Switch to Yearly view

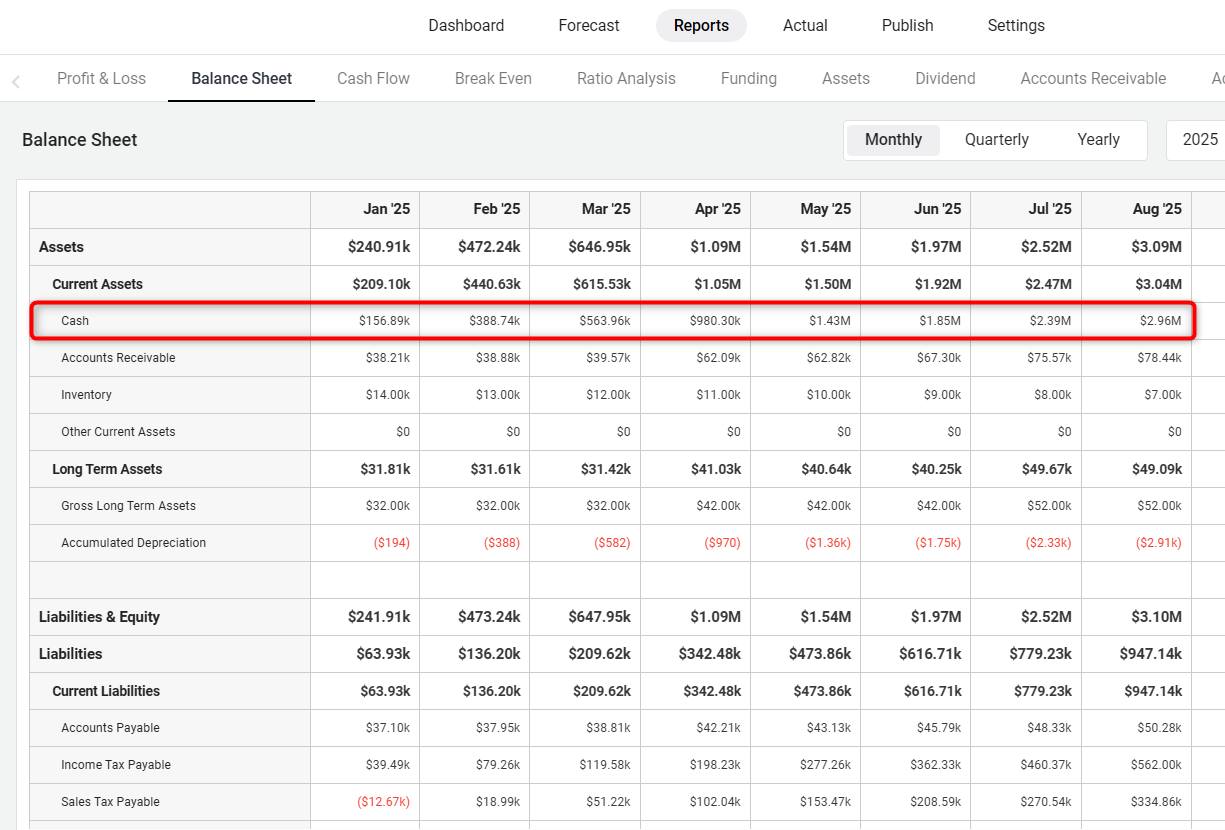[1098, 140]
